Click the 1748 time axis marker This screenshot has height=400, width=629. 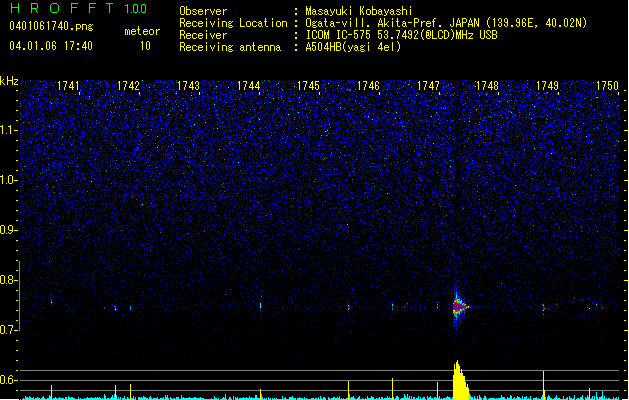click(x=487, y=86)
